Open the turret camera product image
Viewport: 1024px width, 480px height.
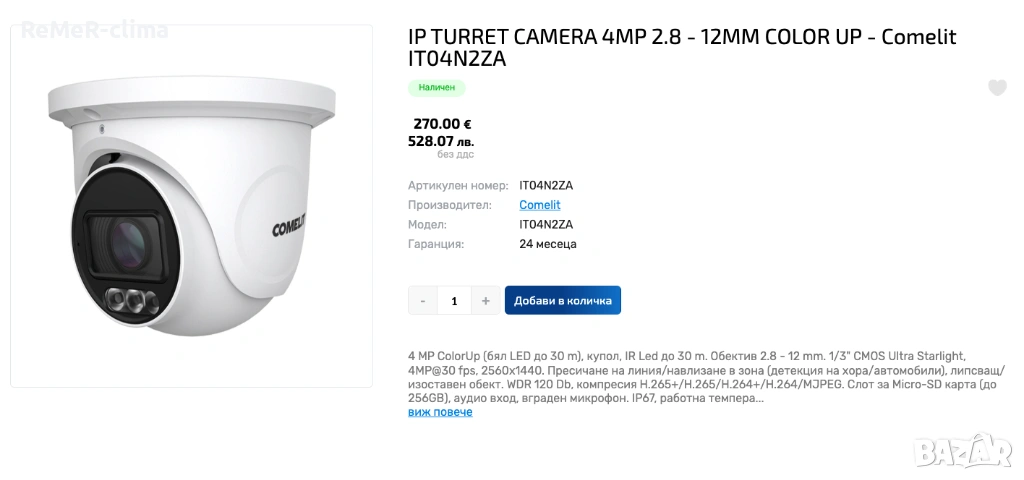click(191, 206)
